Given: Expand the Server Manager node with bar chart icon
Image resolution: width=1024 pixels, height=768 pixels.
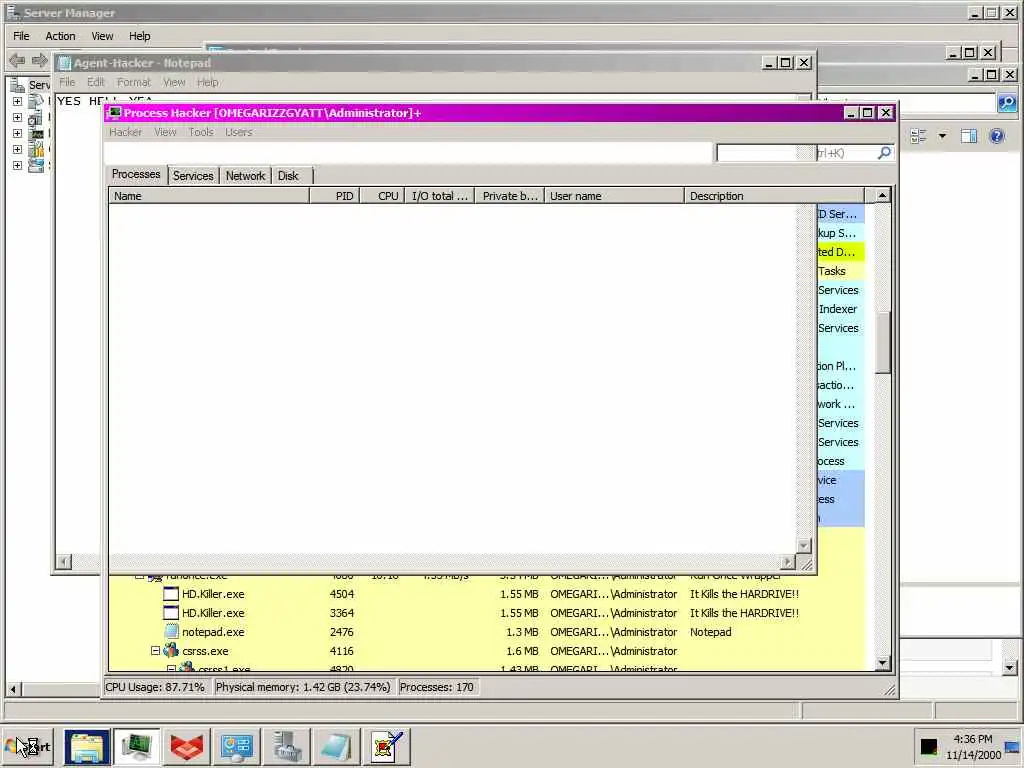Looking at the screenshot, I should pos(18,149).
